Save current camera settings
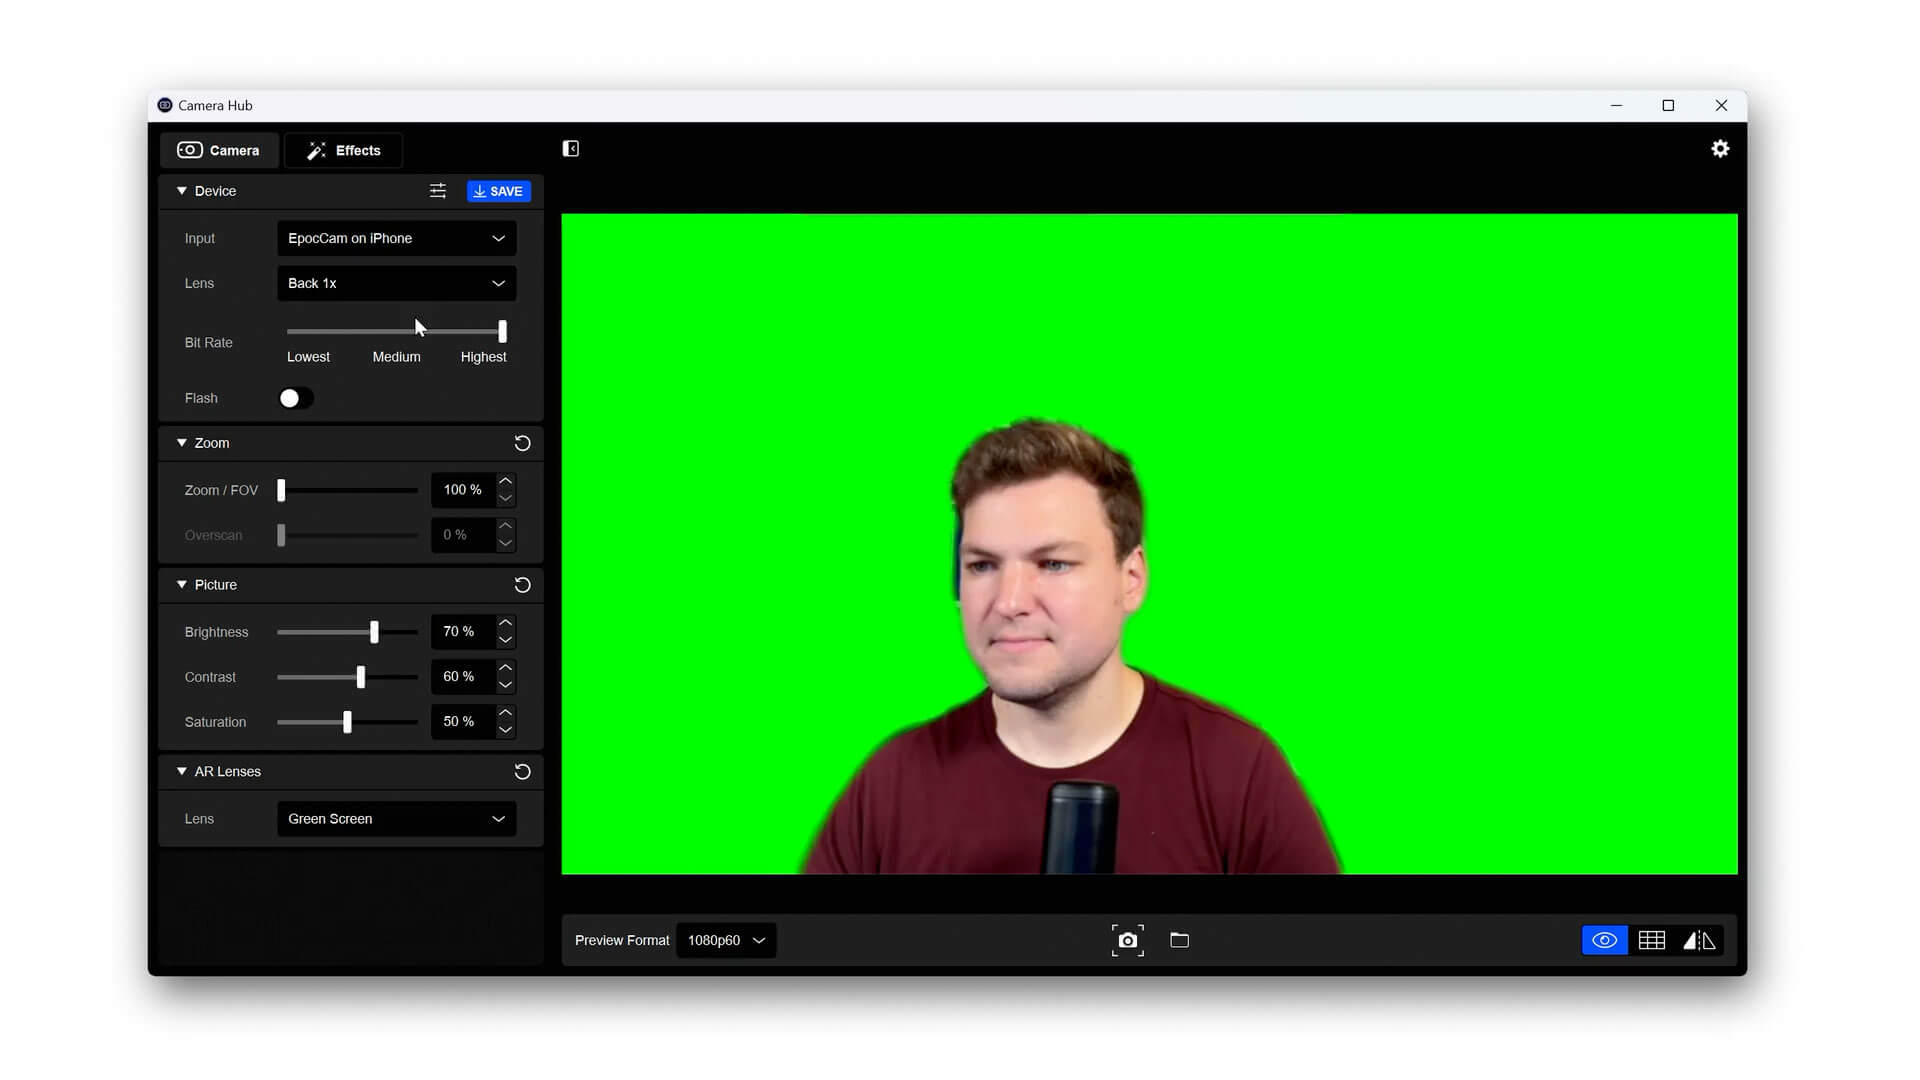Image resolution: width=1920 pixels, height=1080 pixels. coord(497,191)
